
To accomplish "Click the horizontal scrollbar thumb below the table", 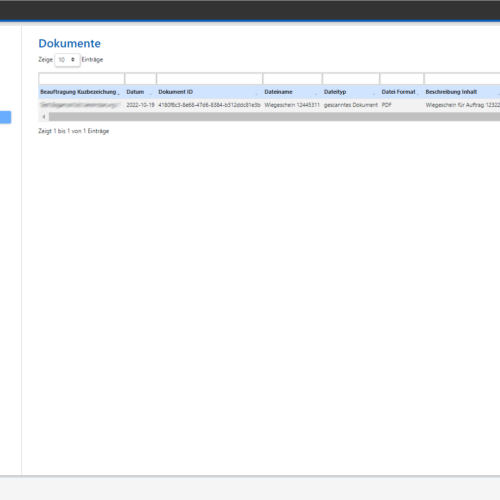I will click(x=274, y=117).
